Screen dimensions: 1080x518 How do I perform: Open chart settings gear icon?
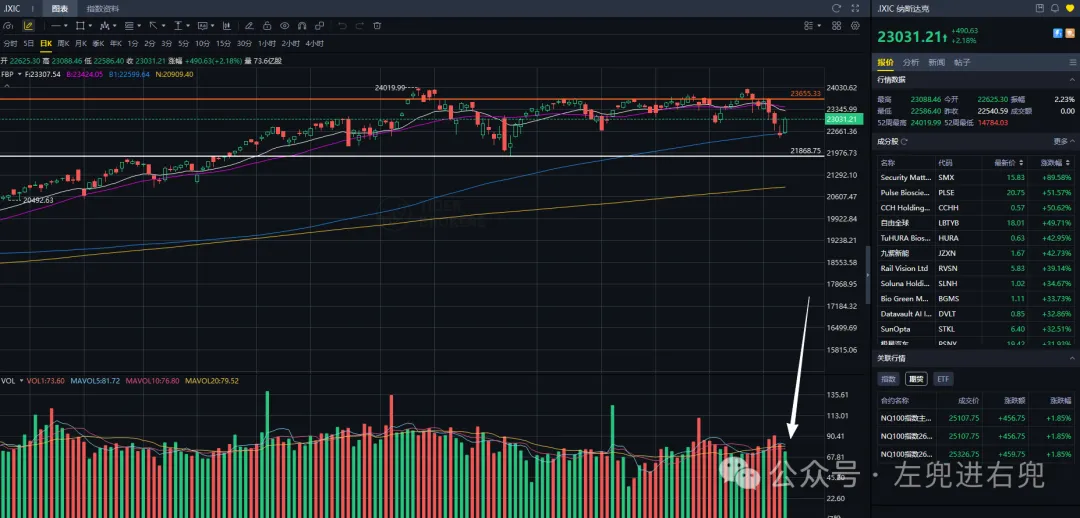855,25
